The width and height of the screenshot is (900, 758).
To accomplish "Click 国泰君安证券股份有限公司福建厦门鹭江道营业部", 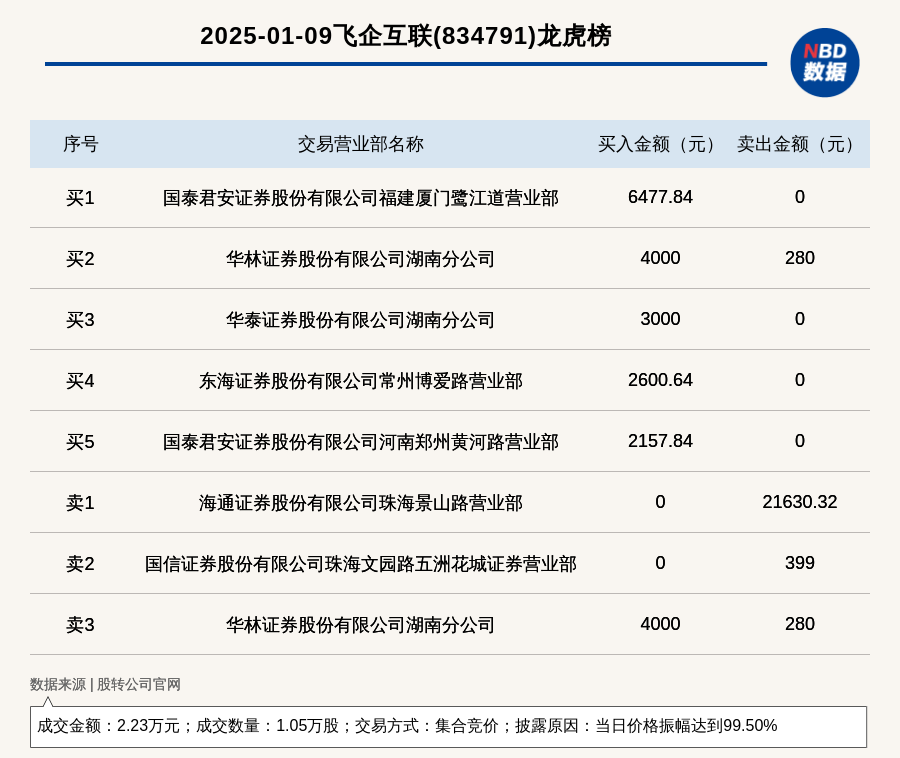I will [x=360, y=198].
